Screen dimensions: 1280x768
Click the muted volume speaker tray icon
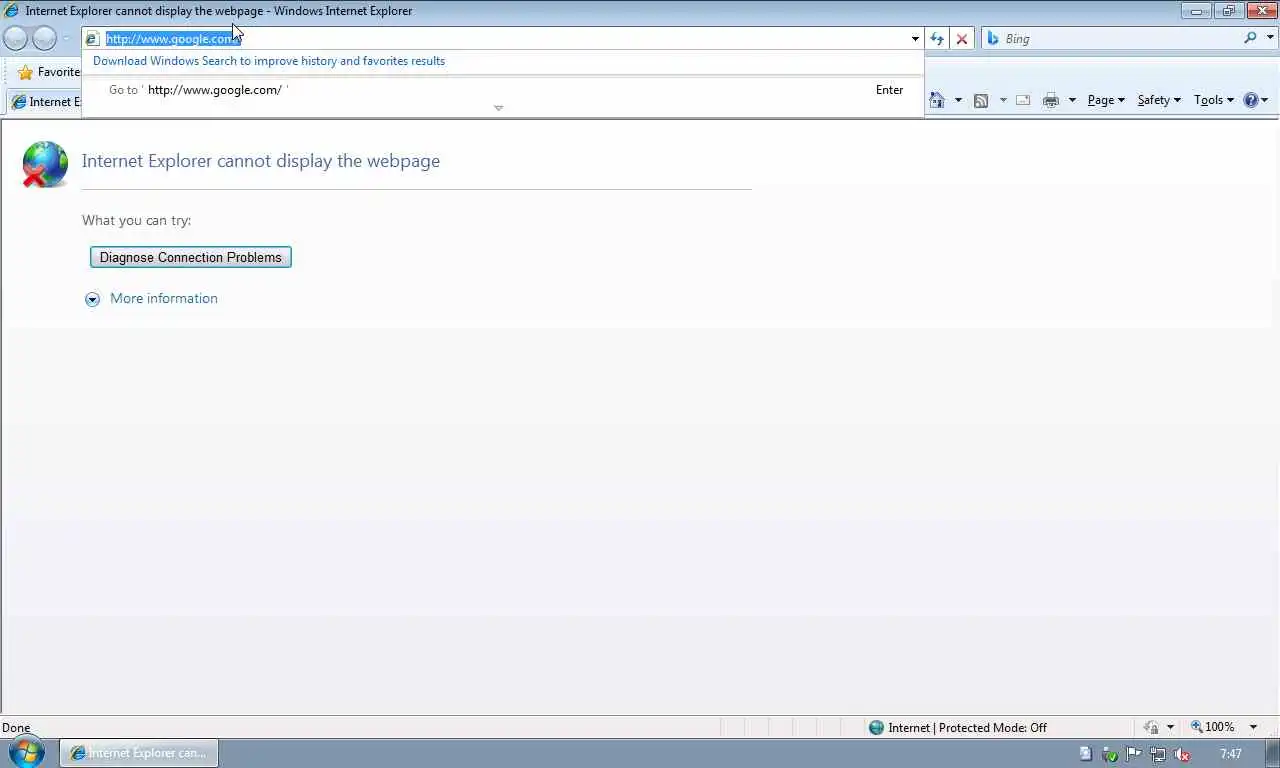[1182, 754]
